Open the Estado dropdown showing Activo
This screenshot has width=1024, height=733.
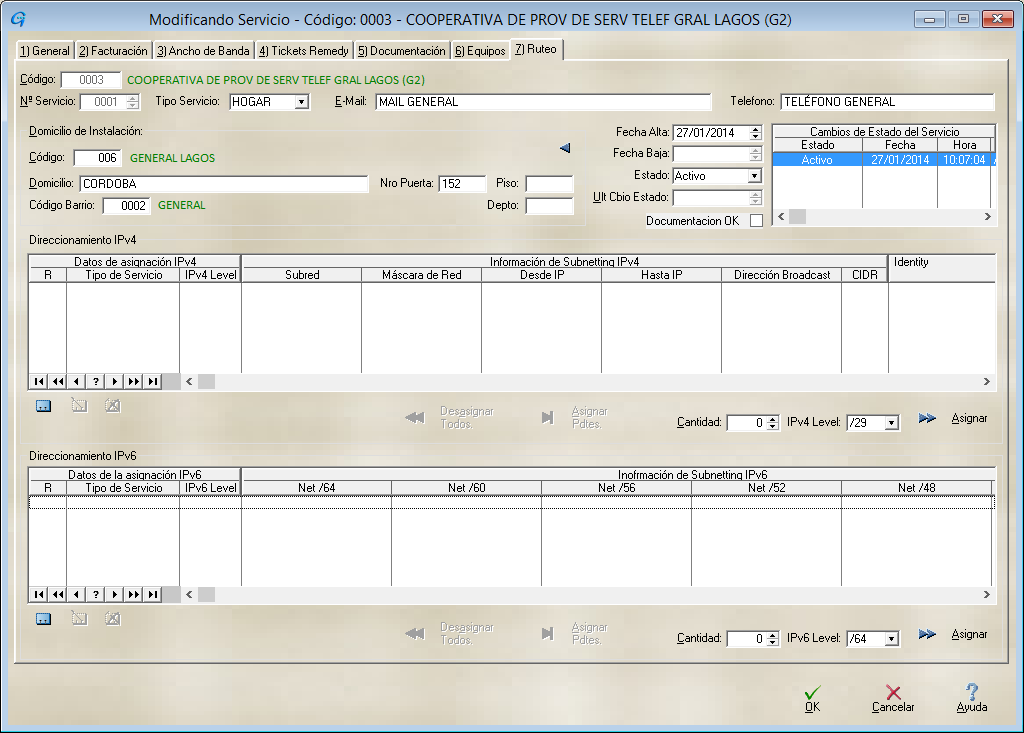[754, 176]
